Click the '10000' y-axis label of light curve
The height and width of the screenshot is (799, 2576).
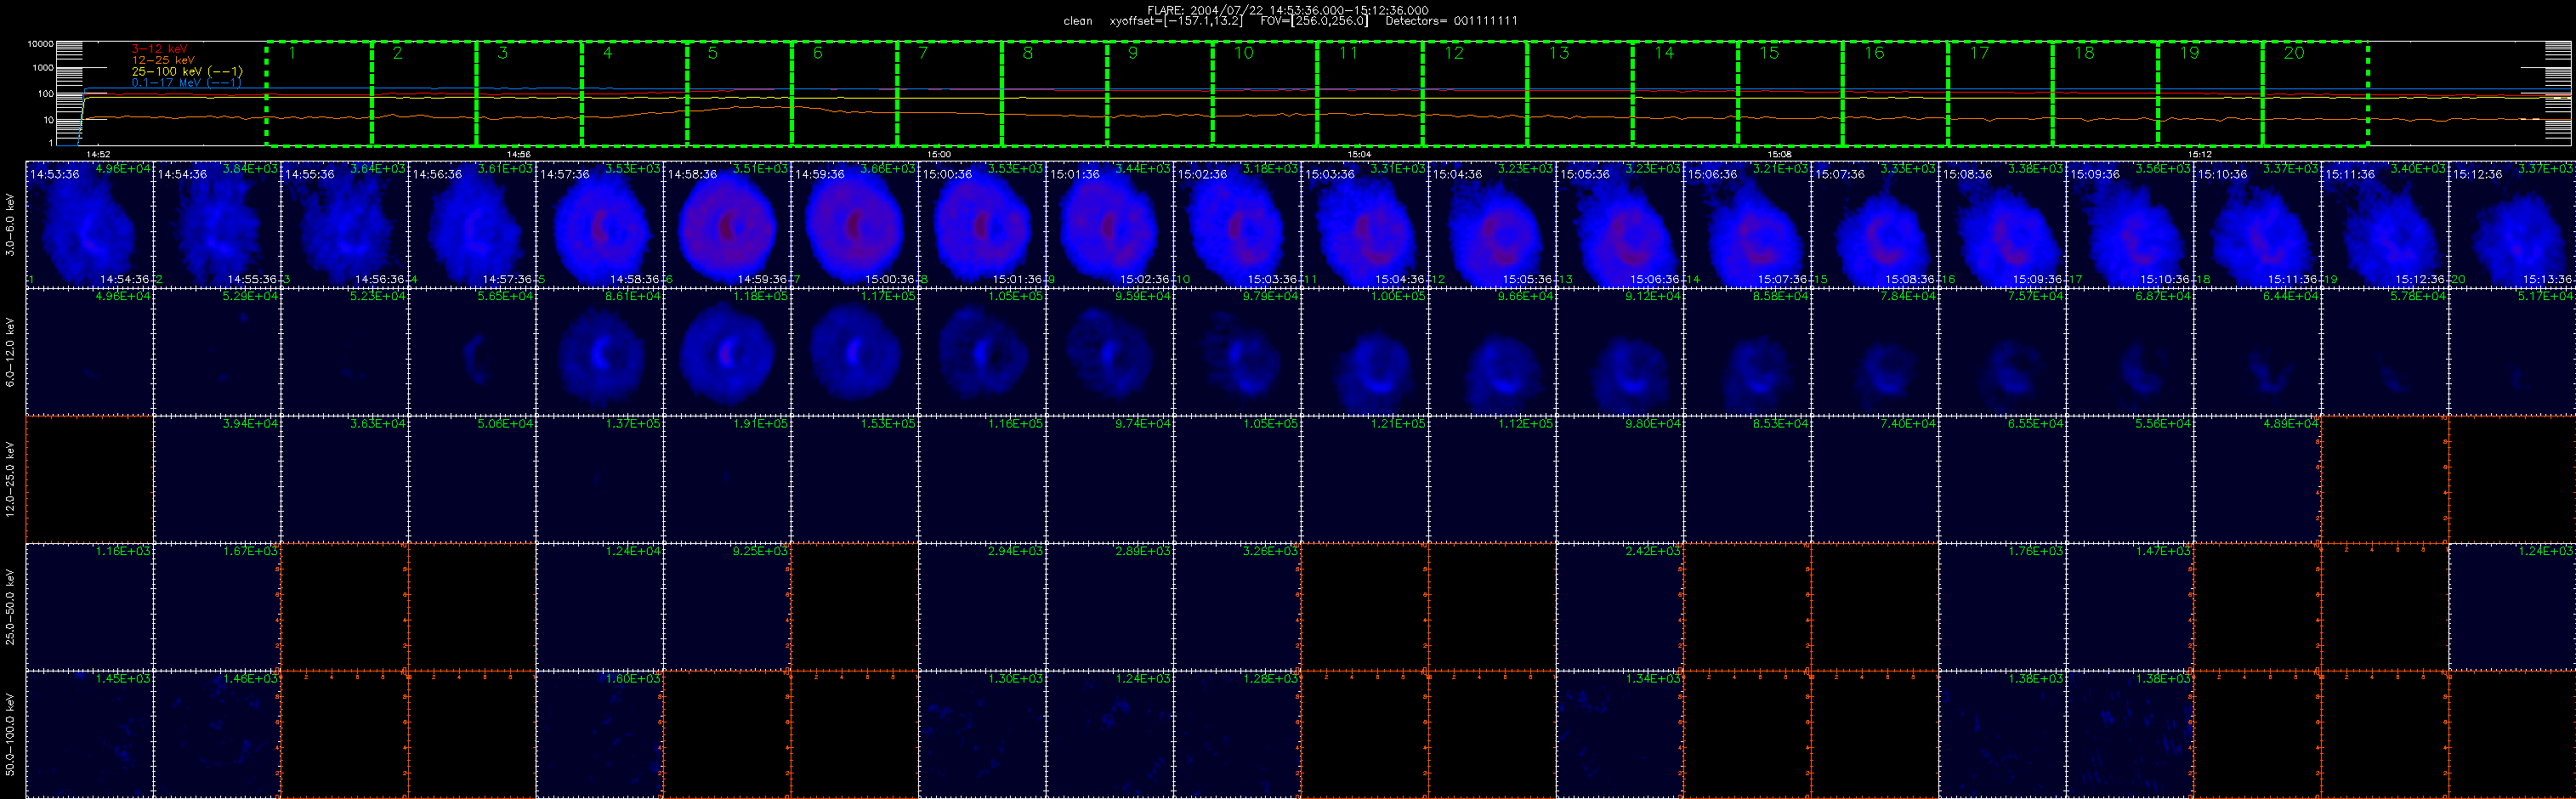(40, 44)
